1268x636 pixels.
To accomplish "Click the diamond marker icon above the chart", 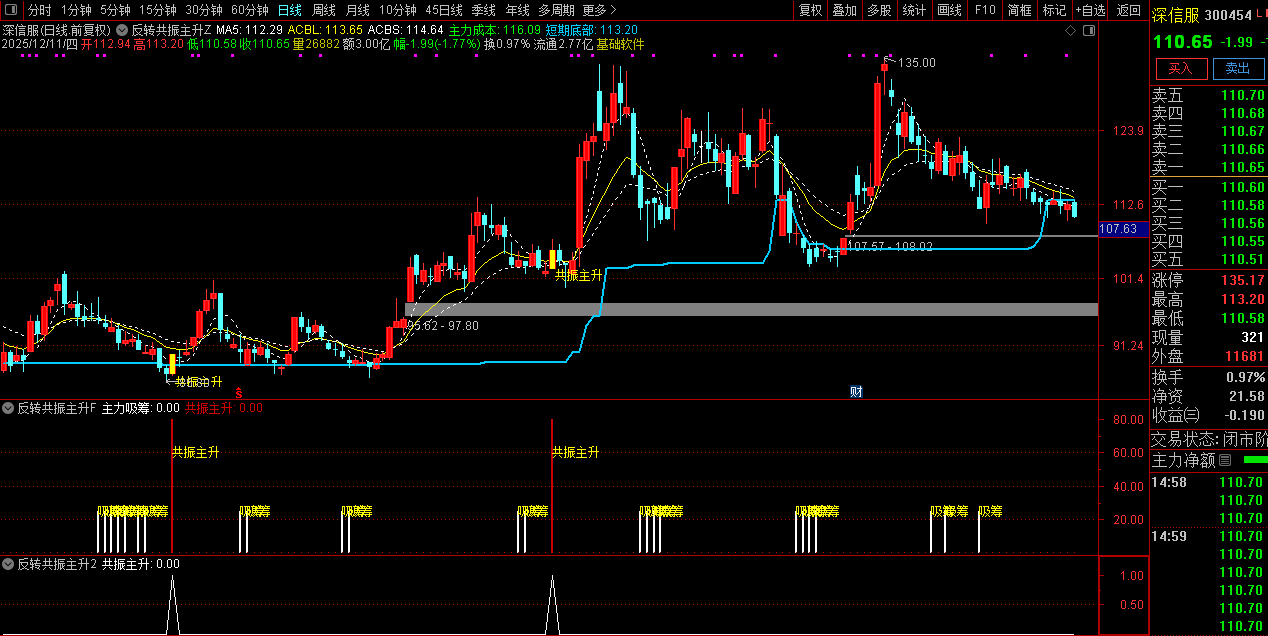I will point(1071,30).
